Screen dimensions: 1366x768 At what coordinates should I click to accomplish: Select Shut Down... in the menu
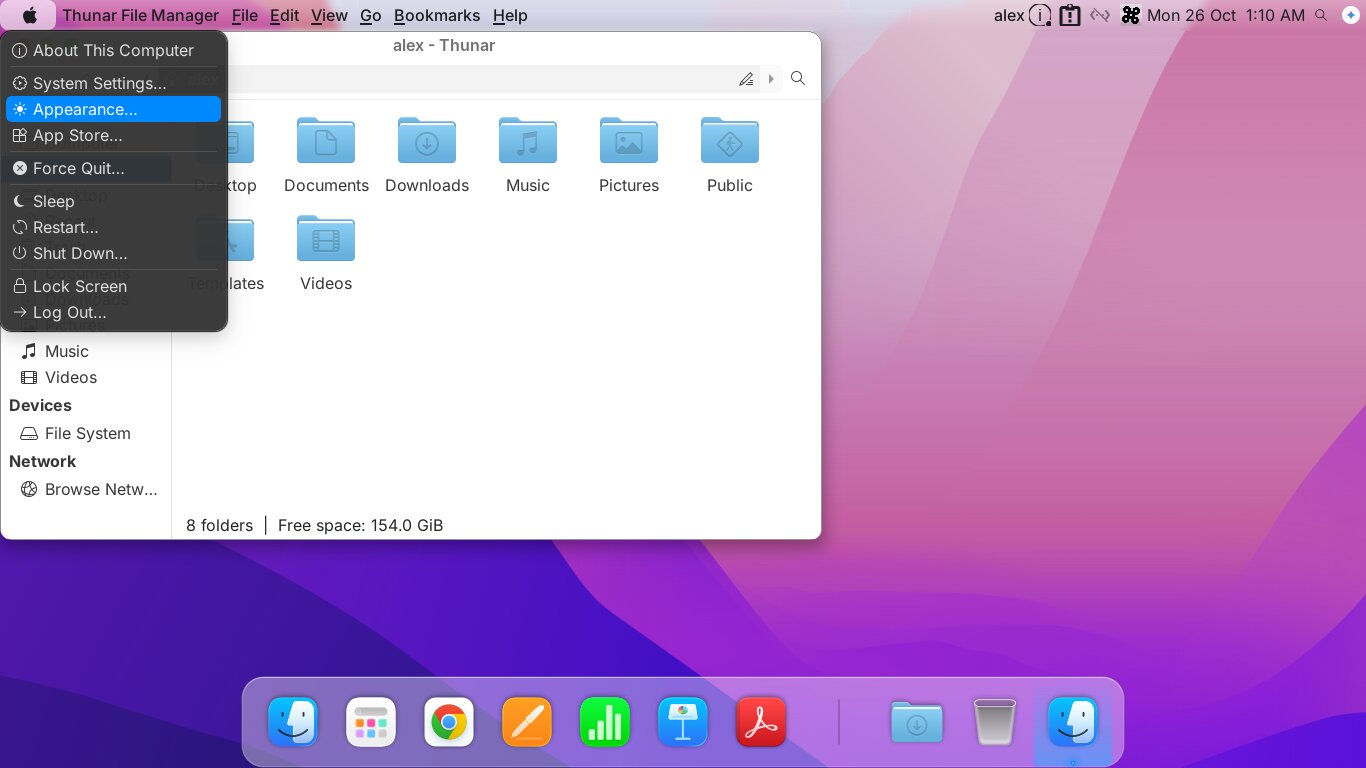(x=113, y=253)
